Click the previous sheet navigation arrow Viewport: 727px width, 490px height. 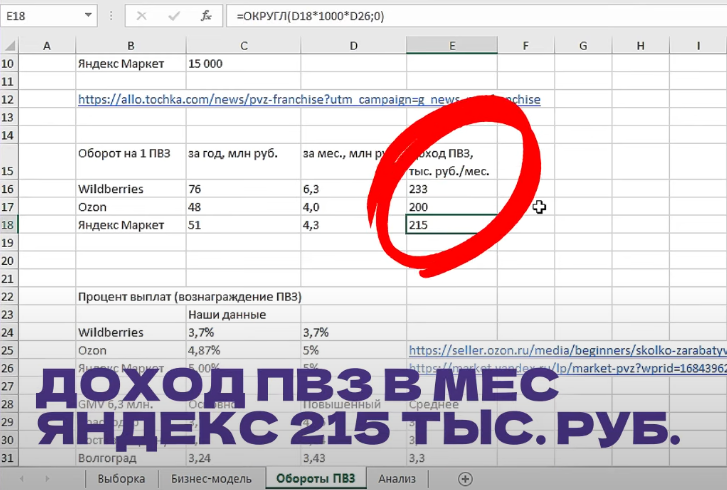[x=21, y=478]
